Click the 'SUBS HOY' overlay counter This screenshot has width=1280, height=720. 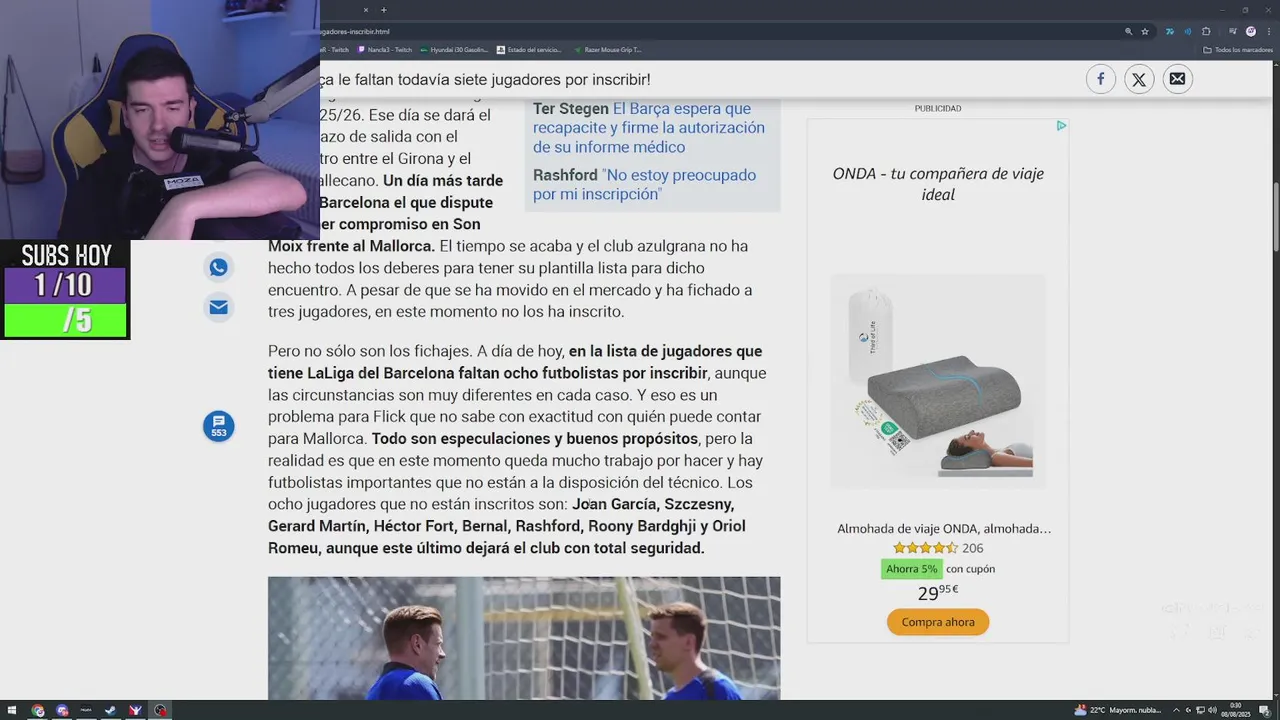65,290
